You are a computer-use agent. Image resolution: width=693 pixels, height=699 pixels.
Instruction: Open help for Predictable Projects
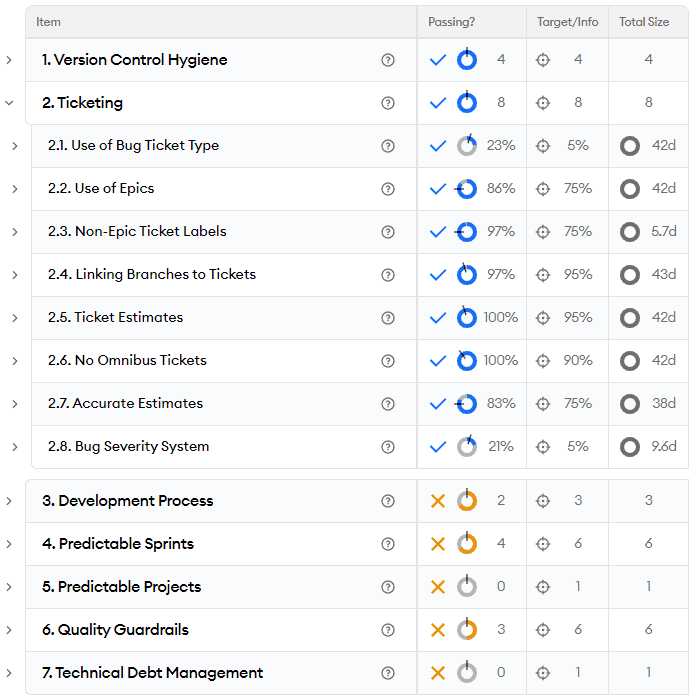tap(388, 587)
